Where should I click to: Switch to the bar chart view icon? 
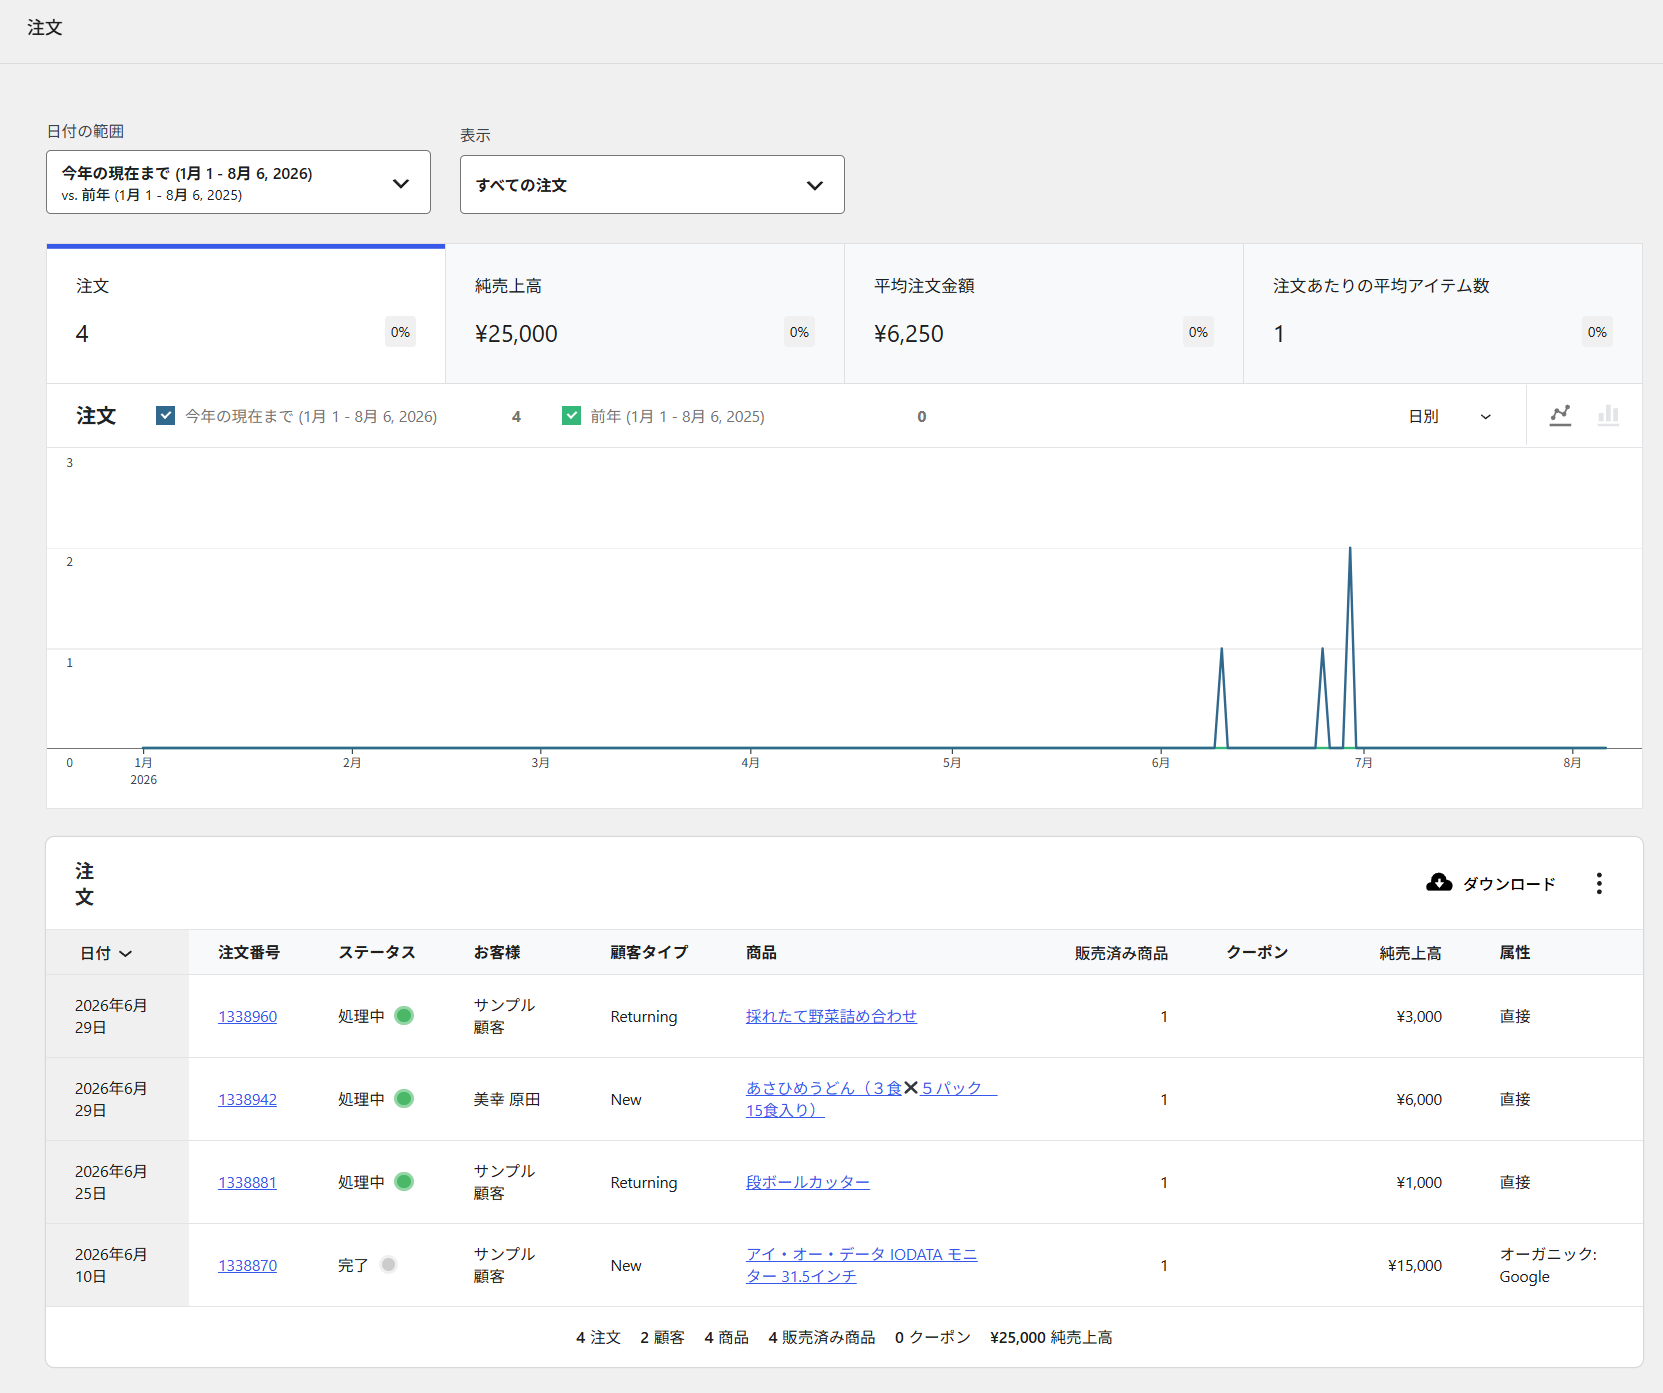[x=1608, y=416]
